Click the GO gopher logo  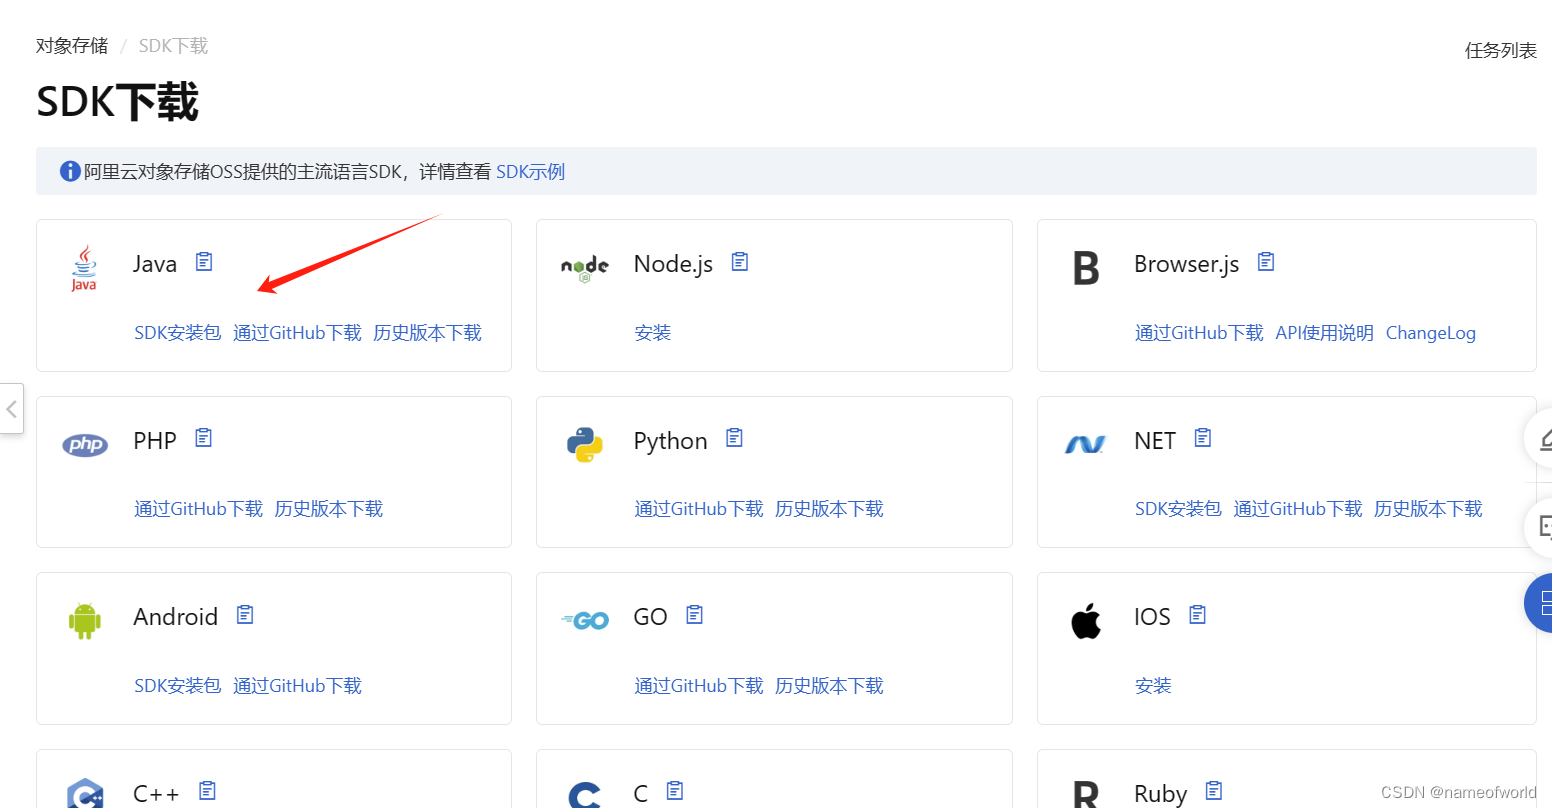[x=586, y=621]
